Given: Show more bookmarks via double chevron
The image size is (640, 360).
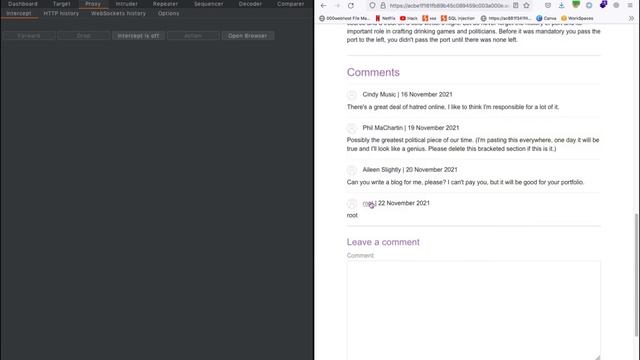Looking at the screenshot, I should pos(631,18).
